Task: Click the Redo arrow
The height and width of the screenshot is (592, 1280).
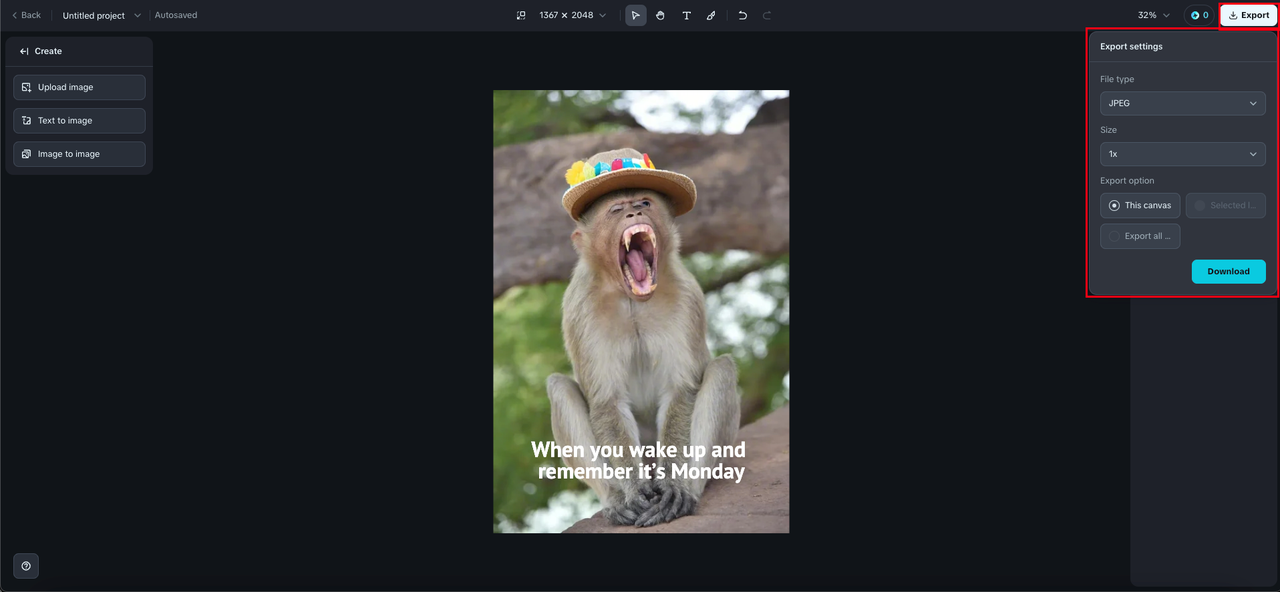Action: point(767,15)
